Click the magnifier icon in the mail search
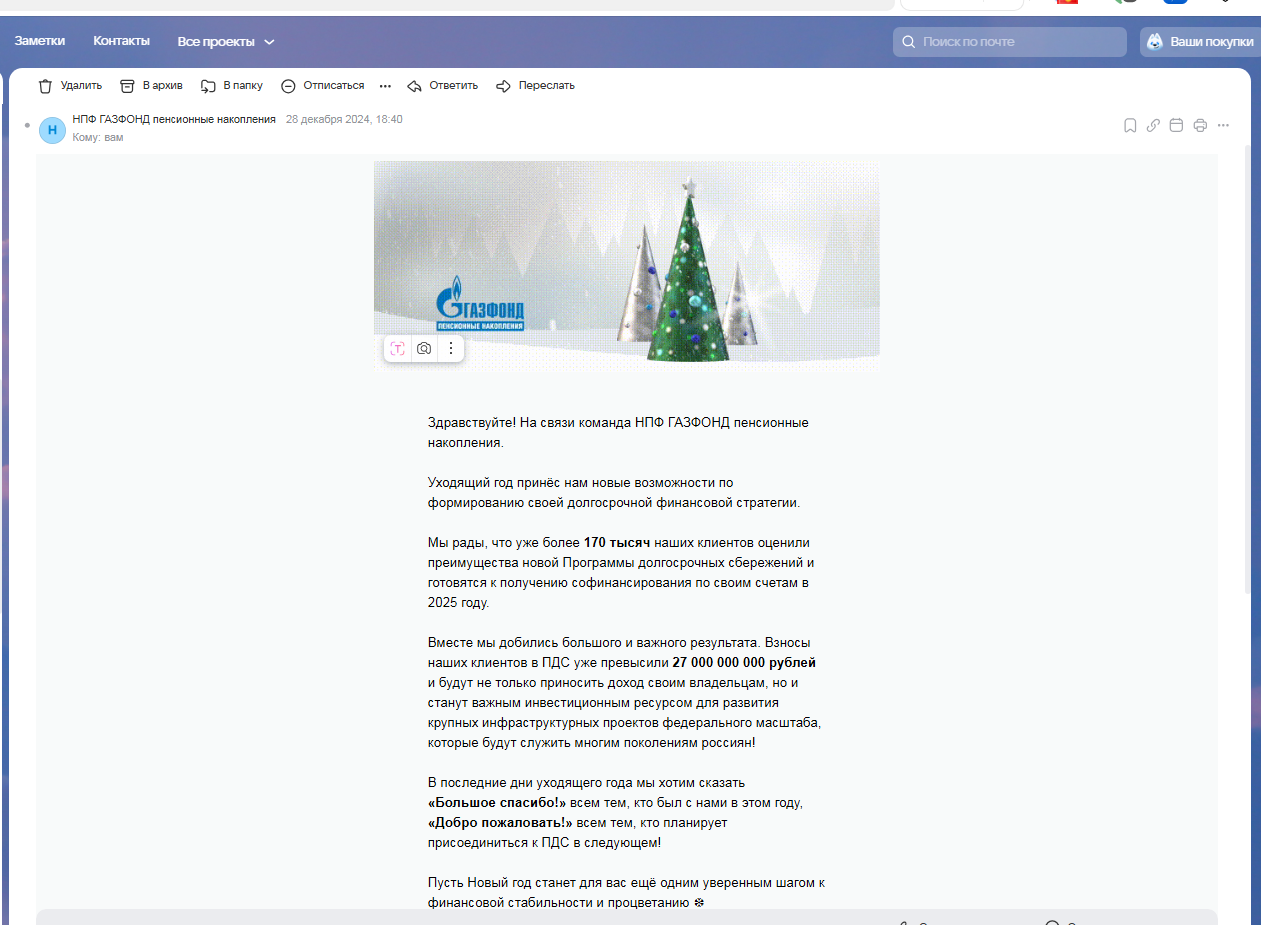 tap(909, 42)
